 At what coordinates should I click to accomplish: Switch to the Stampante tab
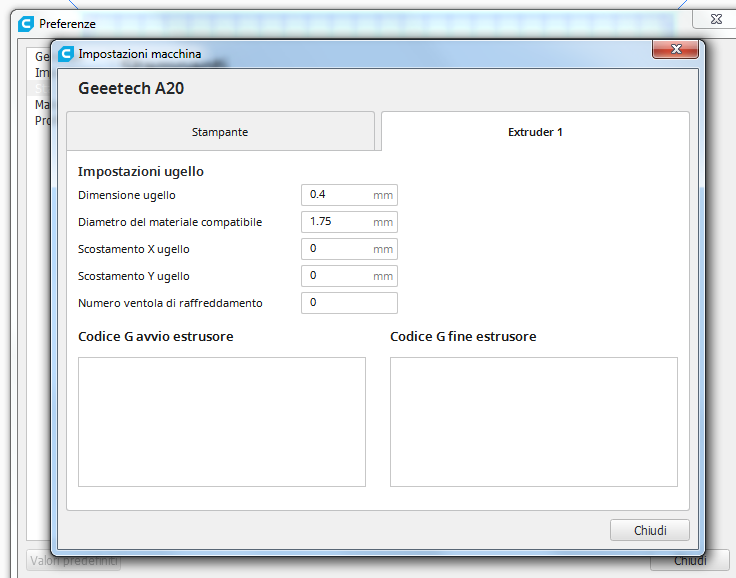tap(220, 131)
